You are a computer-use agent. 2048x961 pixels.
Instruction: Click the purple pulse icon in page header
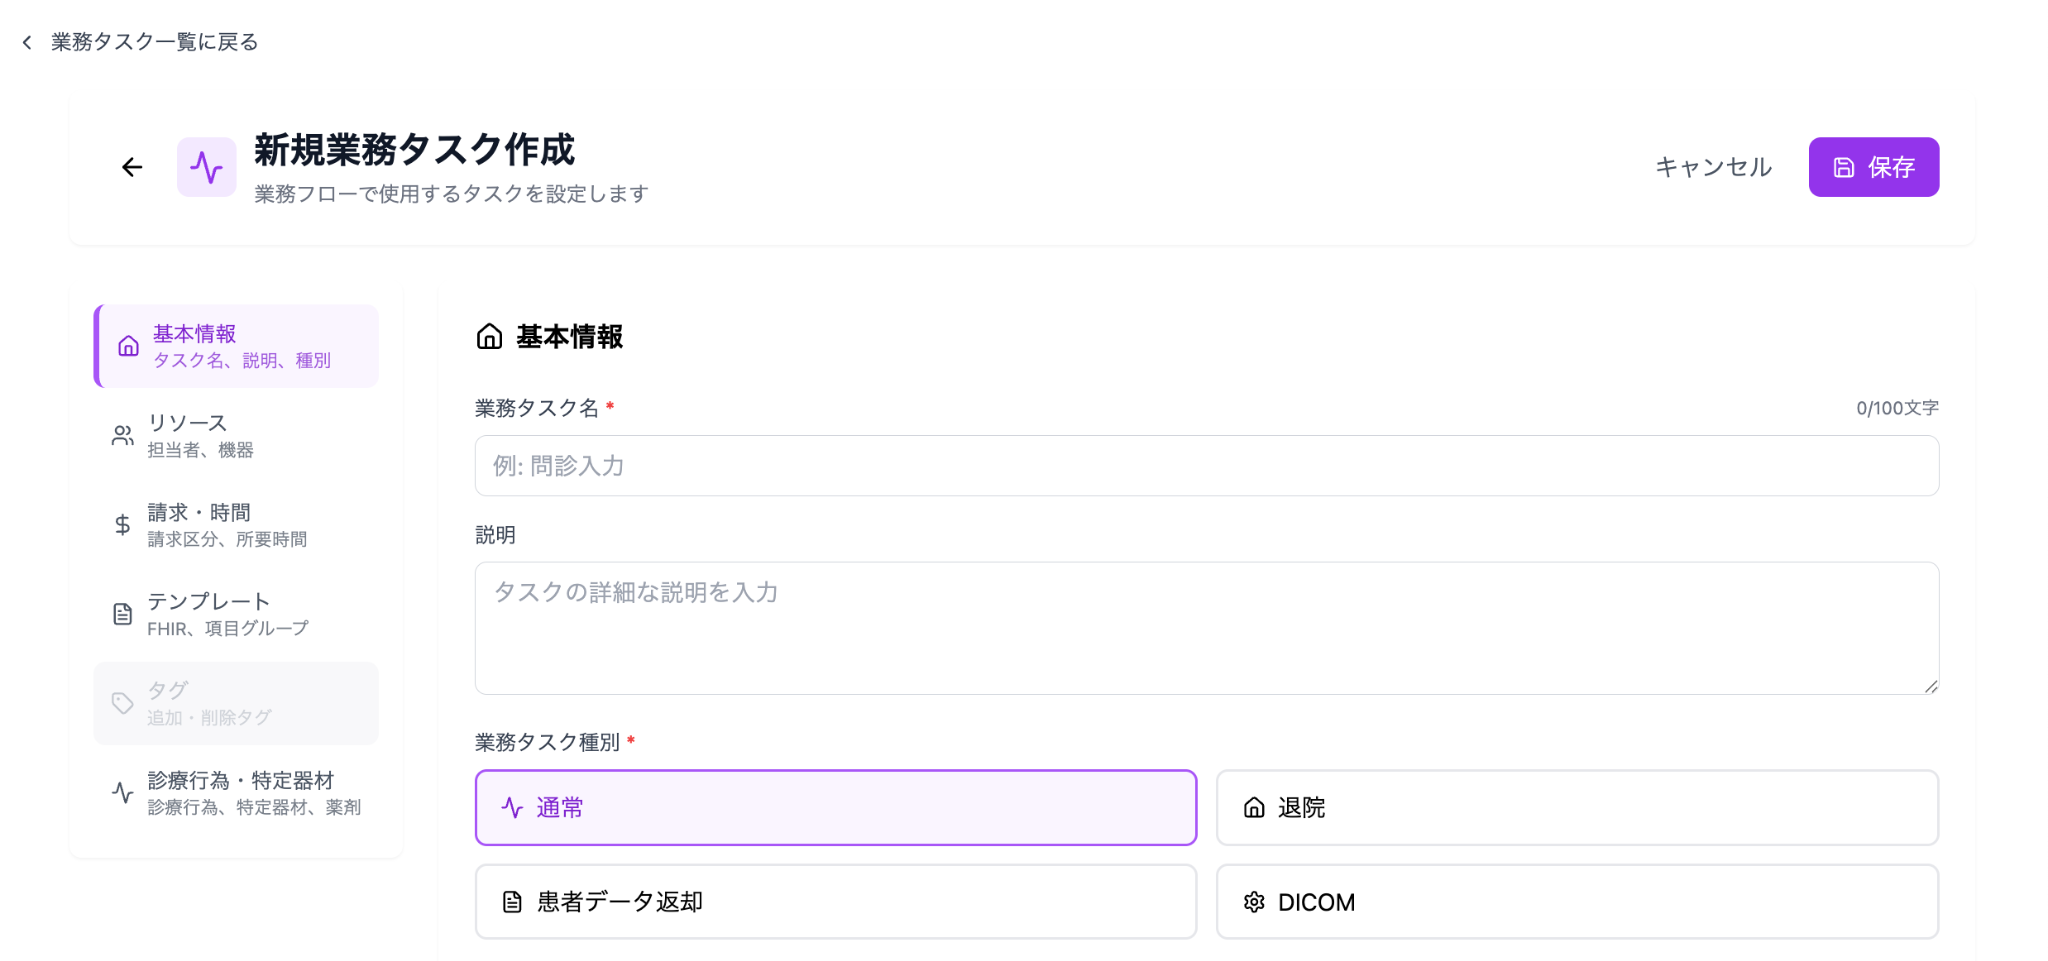(x=206, y=166)
